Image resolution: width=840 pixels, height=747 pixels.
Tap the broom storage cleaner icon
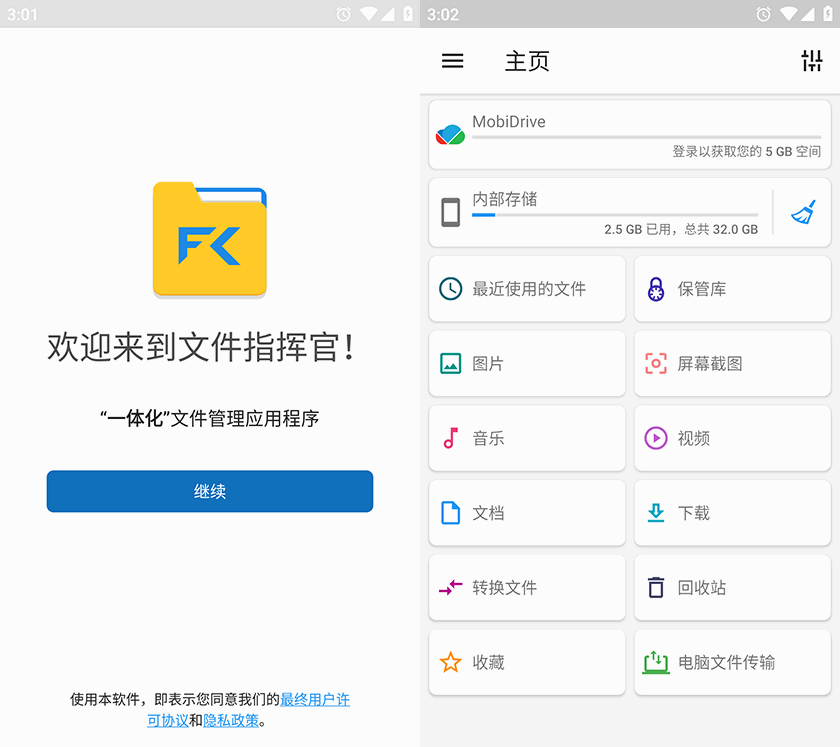[803, 212]
